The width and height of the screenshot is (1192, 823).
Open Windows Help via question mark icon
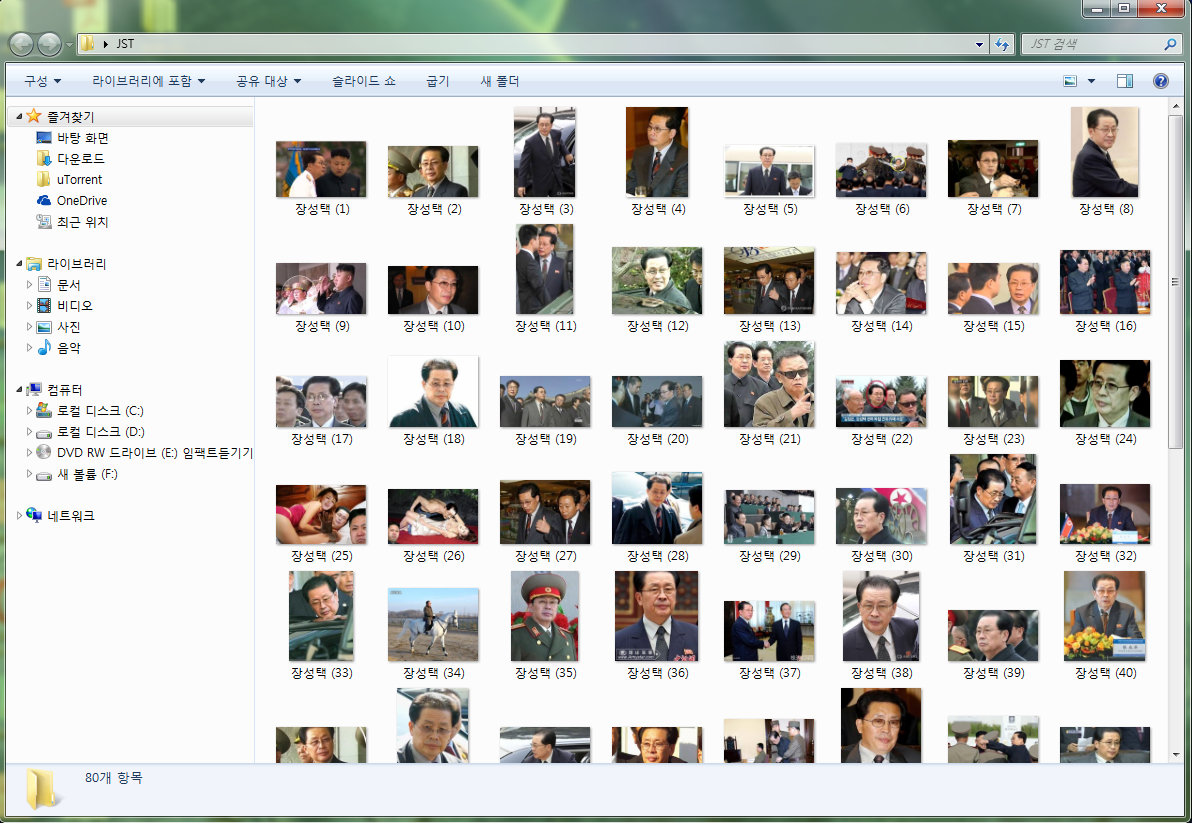1161,81
